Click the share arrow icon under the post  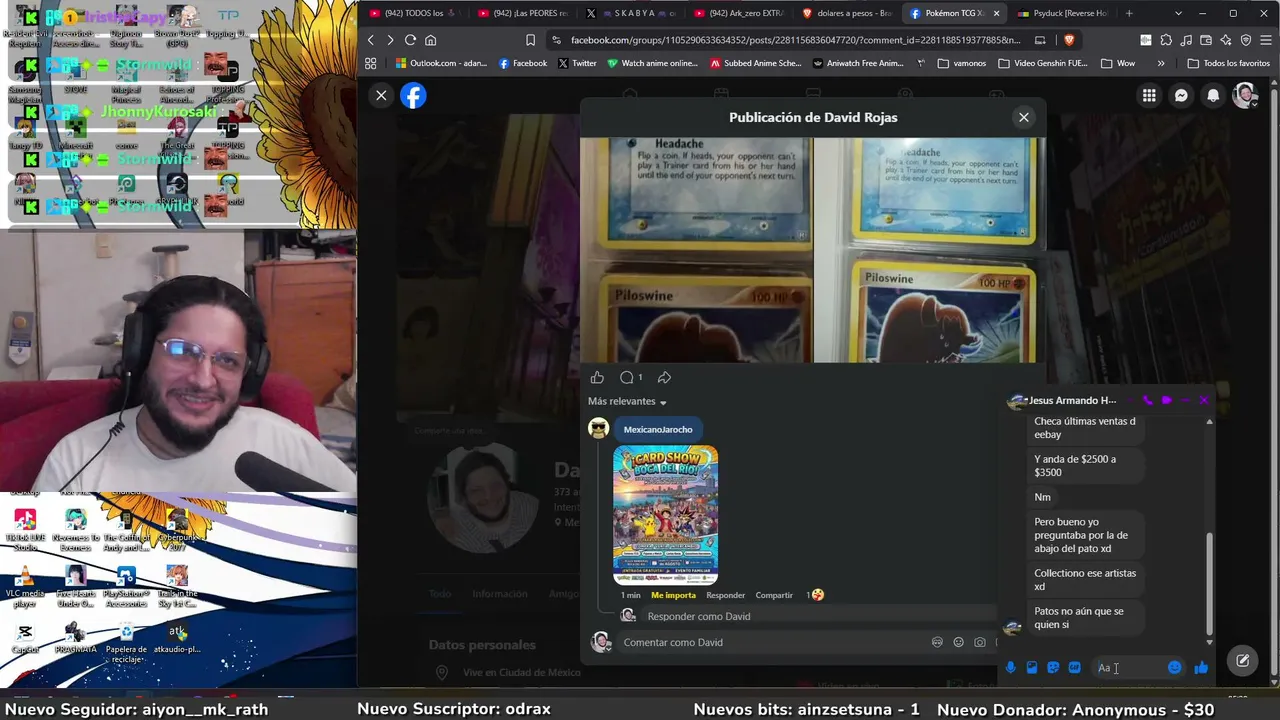click(664, 377)
